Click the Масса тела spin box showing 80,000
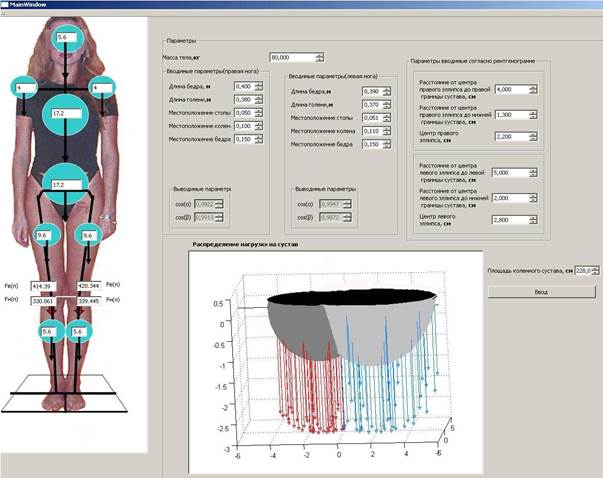The height and width of the screenshot is (478, 603). coord(297,57)
